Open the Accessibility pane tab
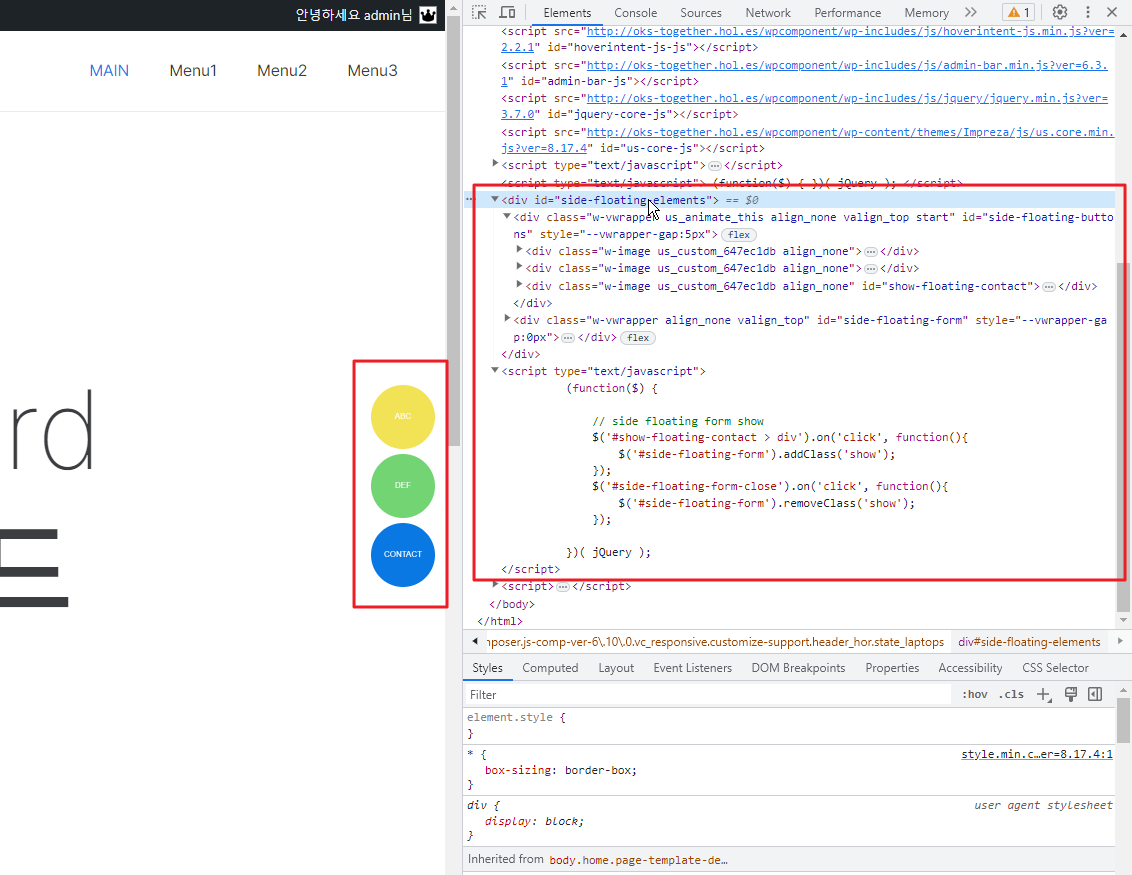This screenshot has height=875, width=1132. coord(970,668)
